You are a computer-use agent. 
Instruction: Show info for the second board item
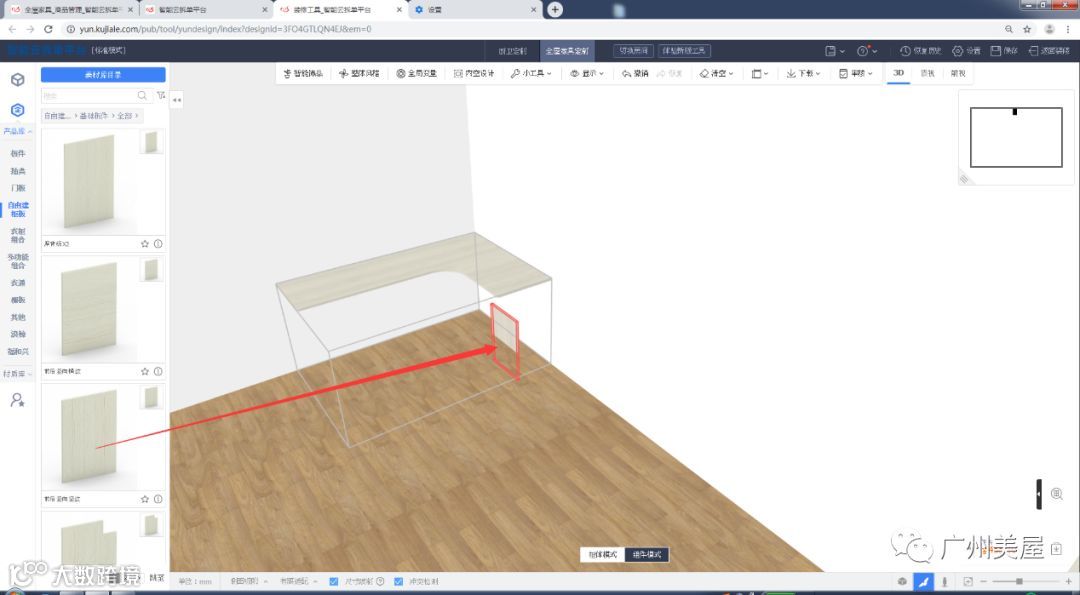pos(158,371)
